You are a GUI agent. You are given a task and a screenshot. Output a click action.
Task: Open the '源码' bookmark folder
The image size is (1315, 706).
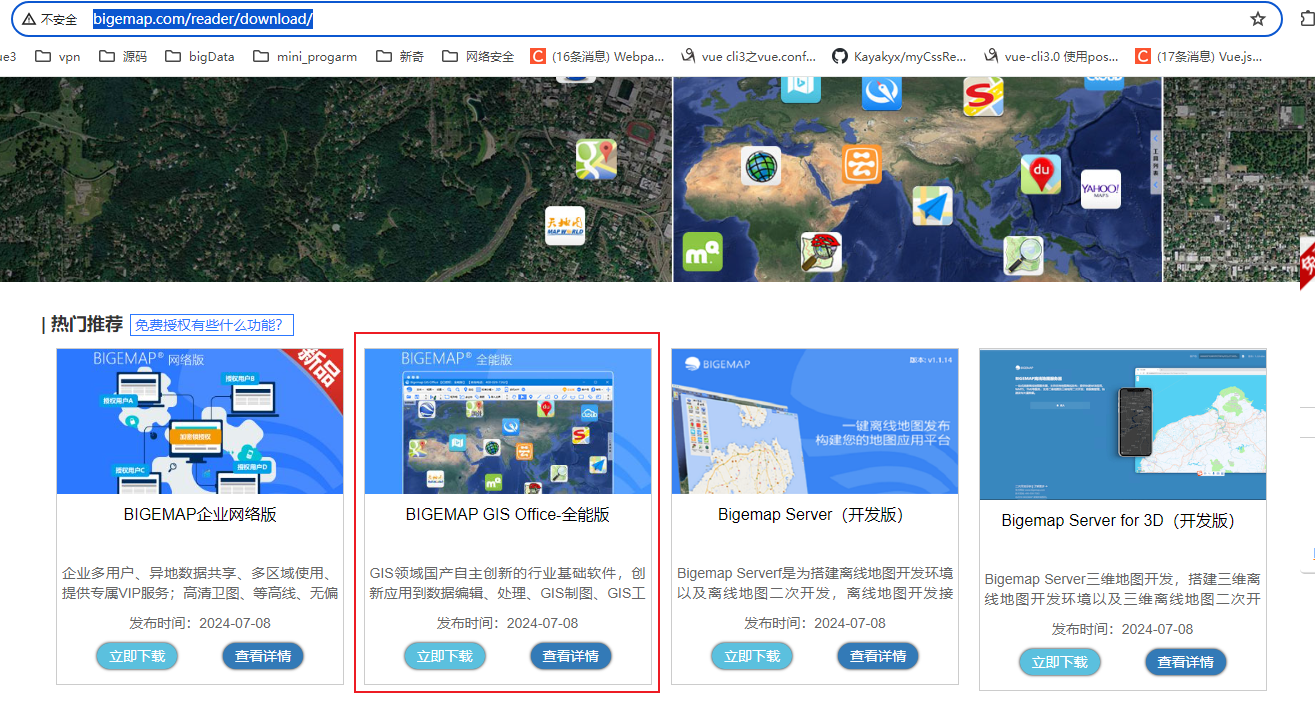(123, 57)
